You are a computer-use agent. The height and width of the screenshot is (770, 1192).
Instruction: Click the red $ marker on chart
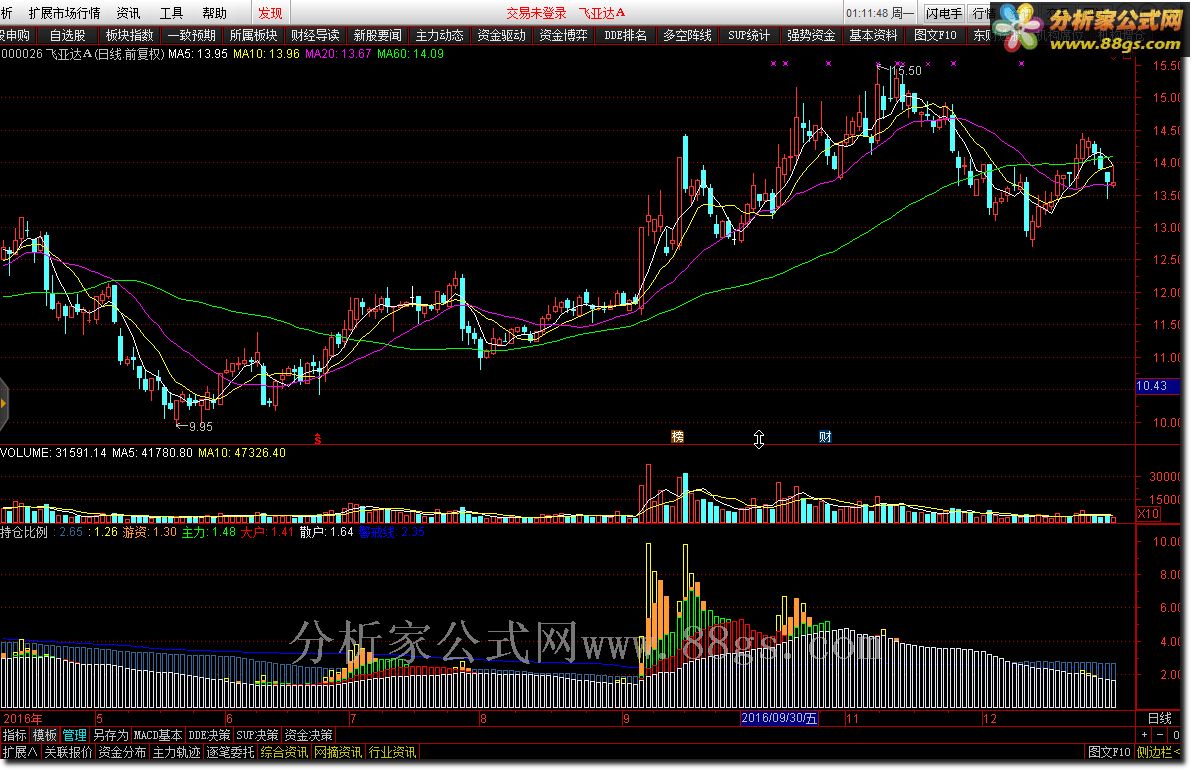pyautogui.click(x=318, y=439)
